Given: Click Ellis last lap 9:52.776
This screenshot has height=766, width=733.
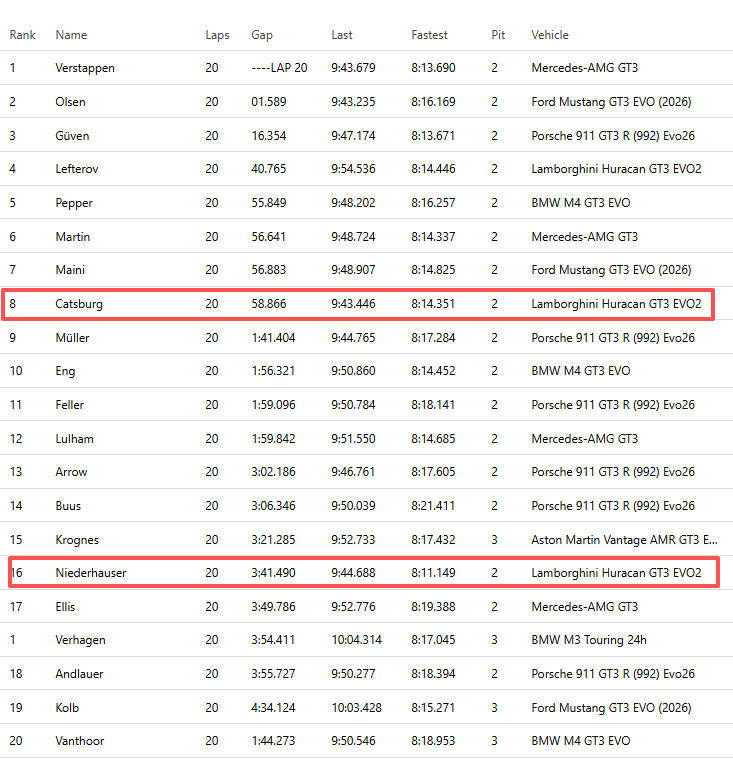Looking at the screenshot, I should point(353,607).
